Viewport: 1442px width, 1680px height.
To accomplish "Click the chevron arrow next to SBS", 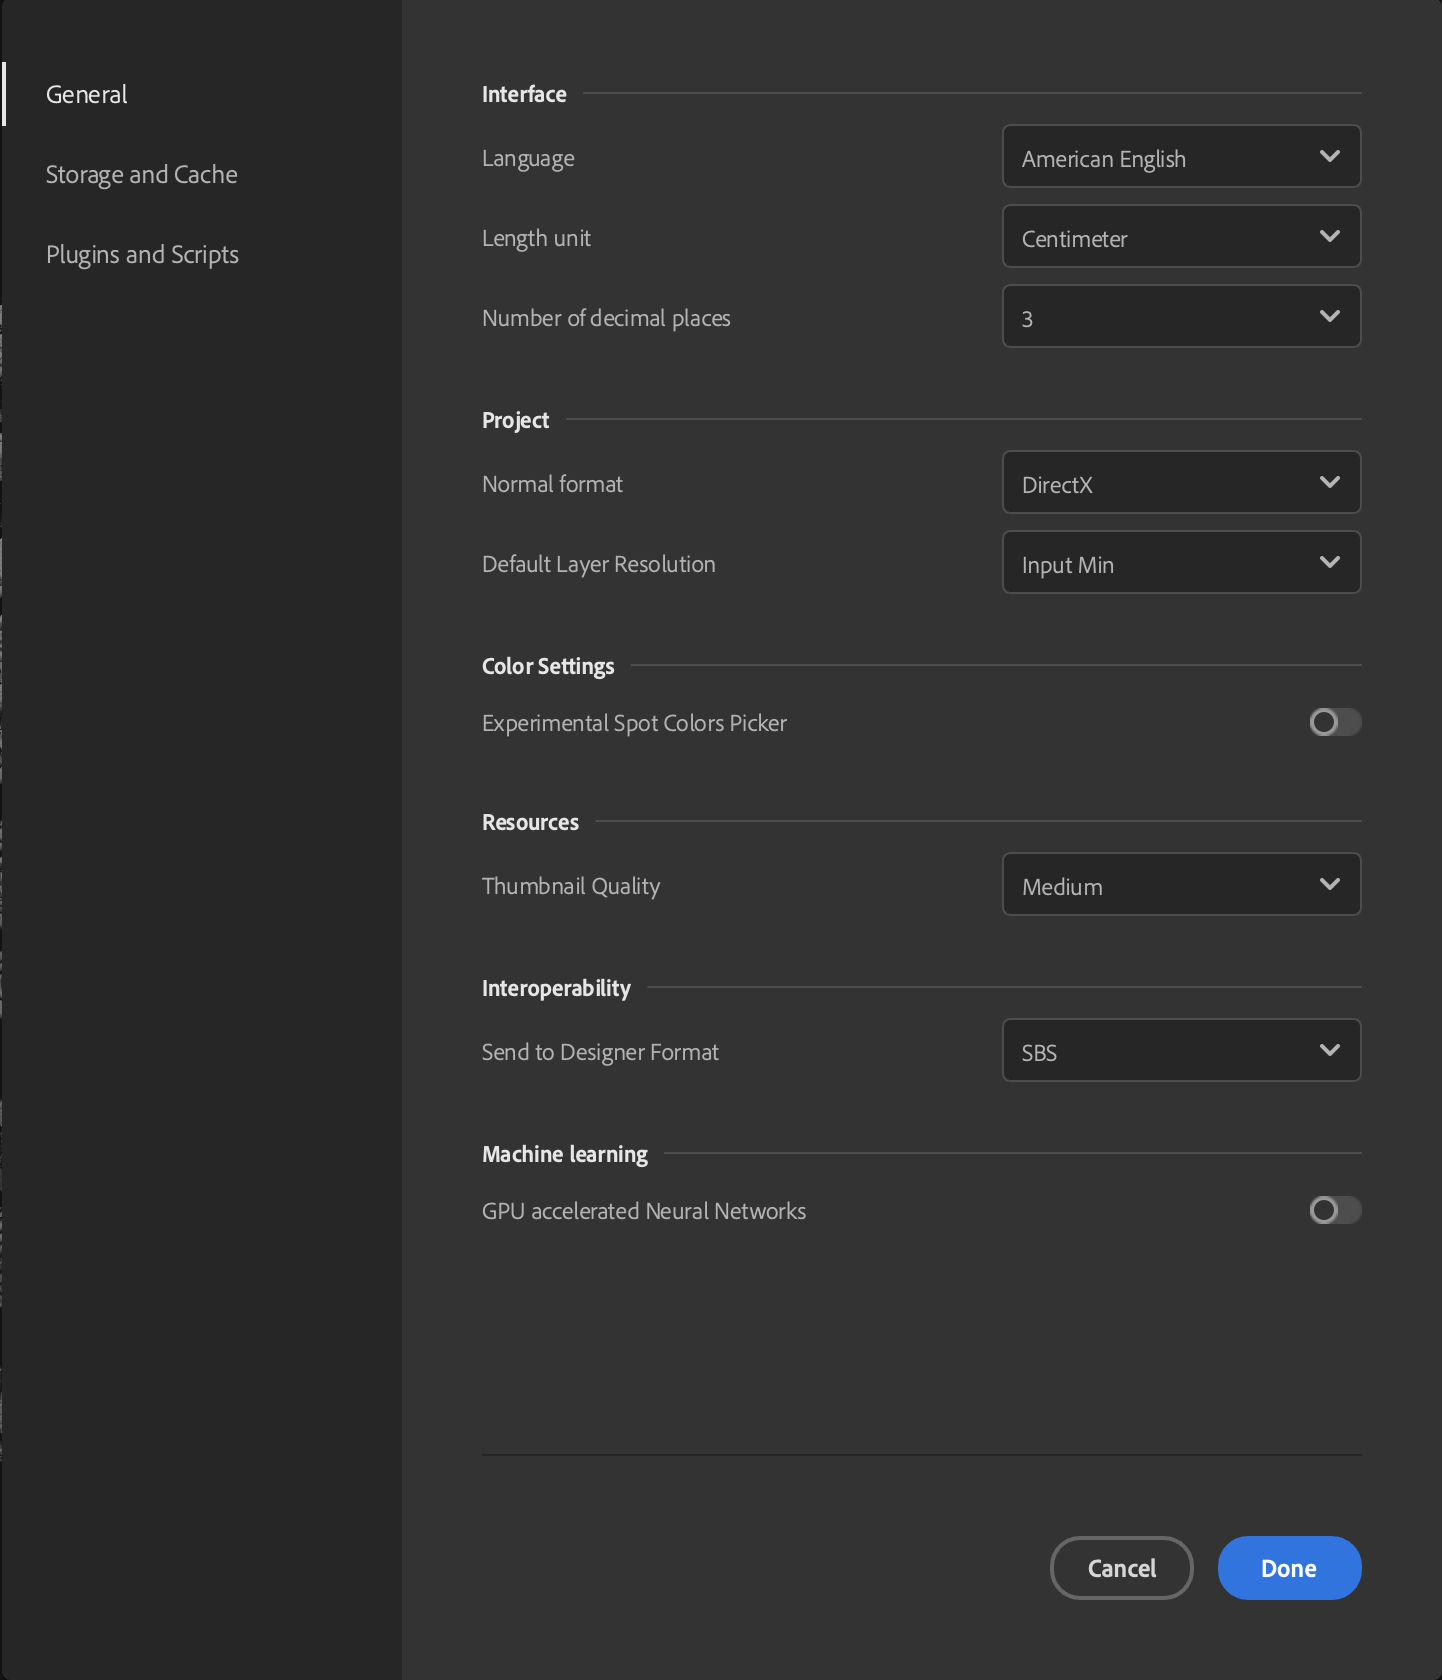I will (1329, 1050).
